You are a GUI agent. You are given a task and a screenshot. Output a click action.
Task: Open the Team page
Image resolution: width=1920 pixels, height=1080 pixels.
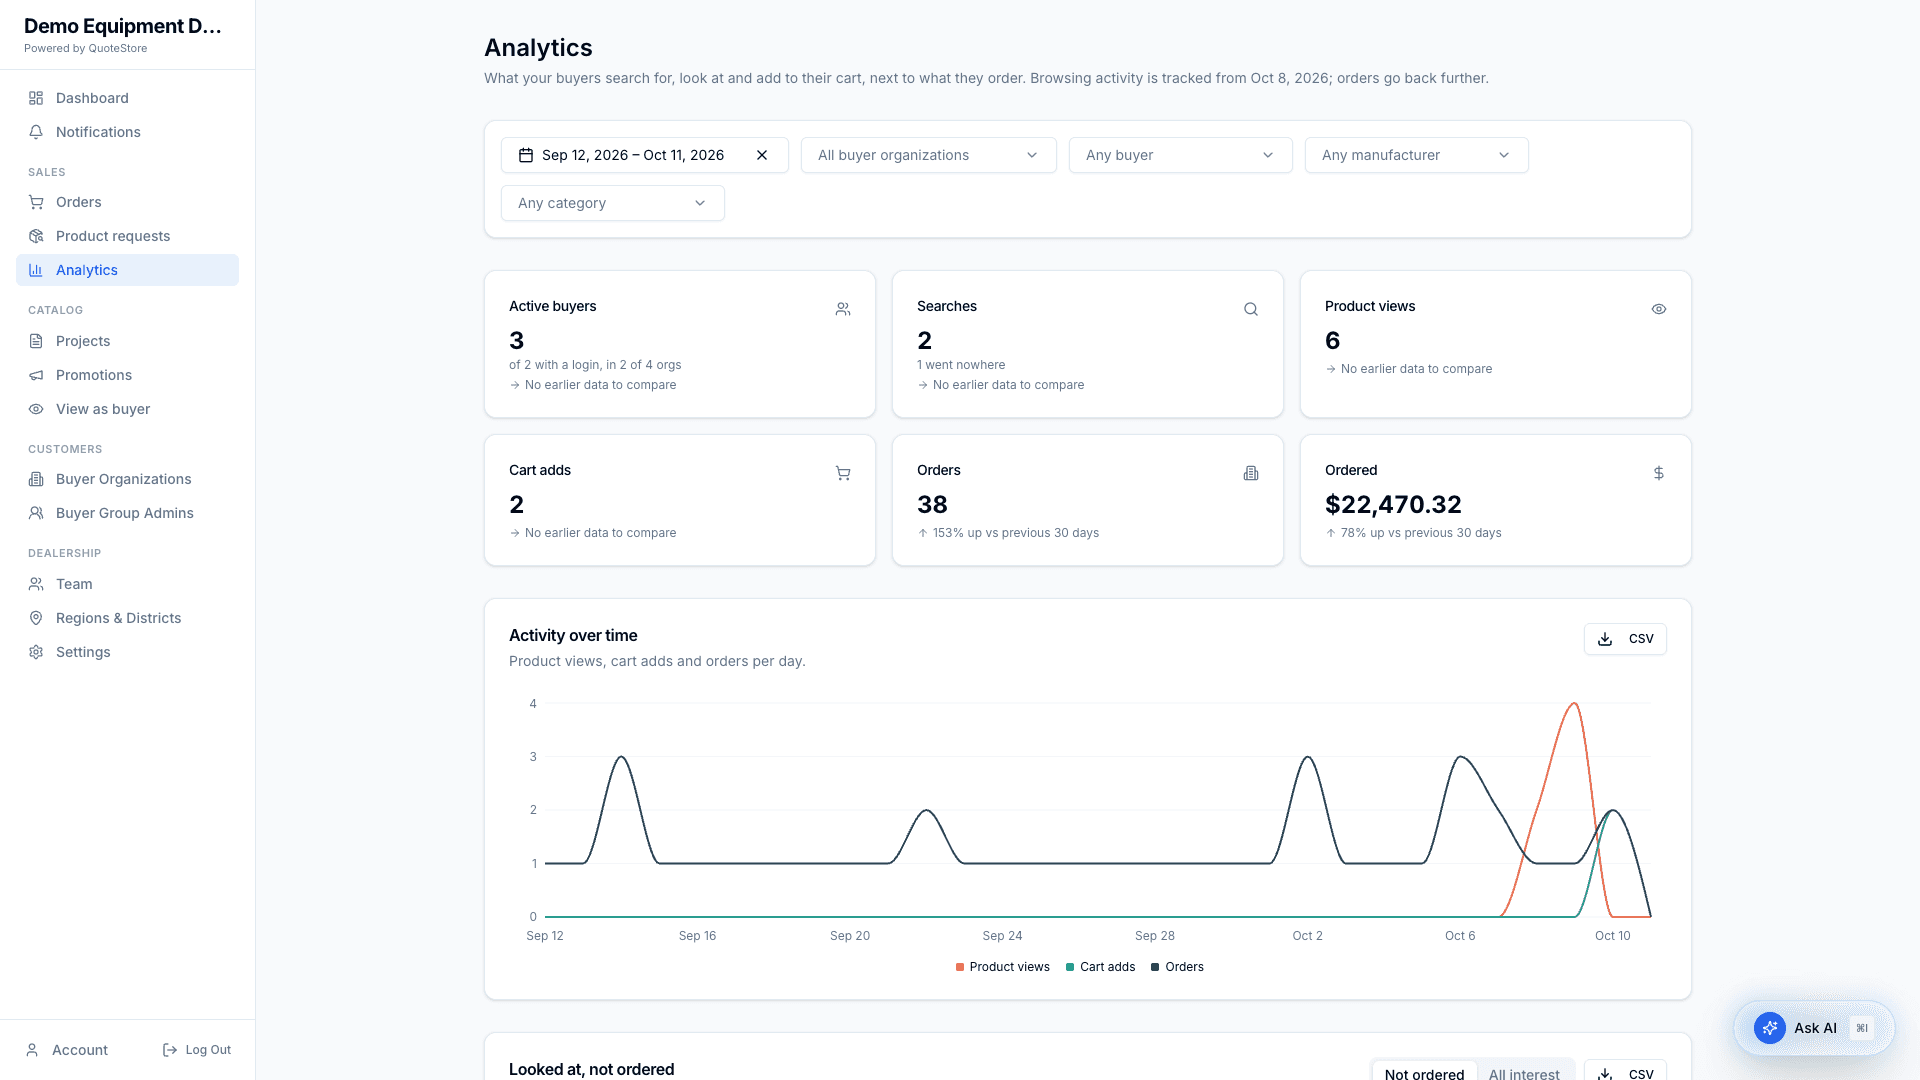tap(127, 584)
